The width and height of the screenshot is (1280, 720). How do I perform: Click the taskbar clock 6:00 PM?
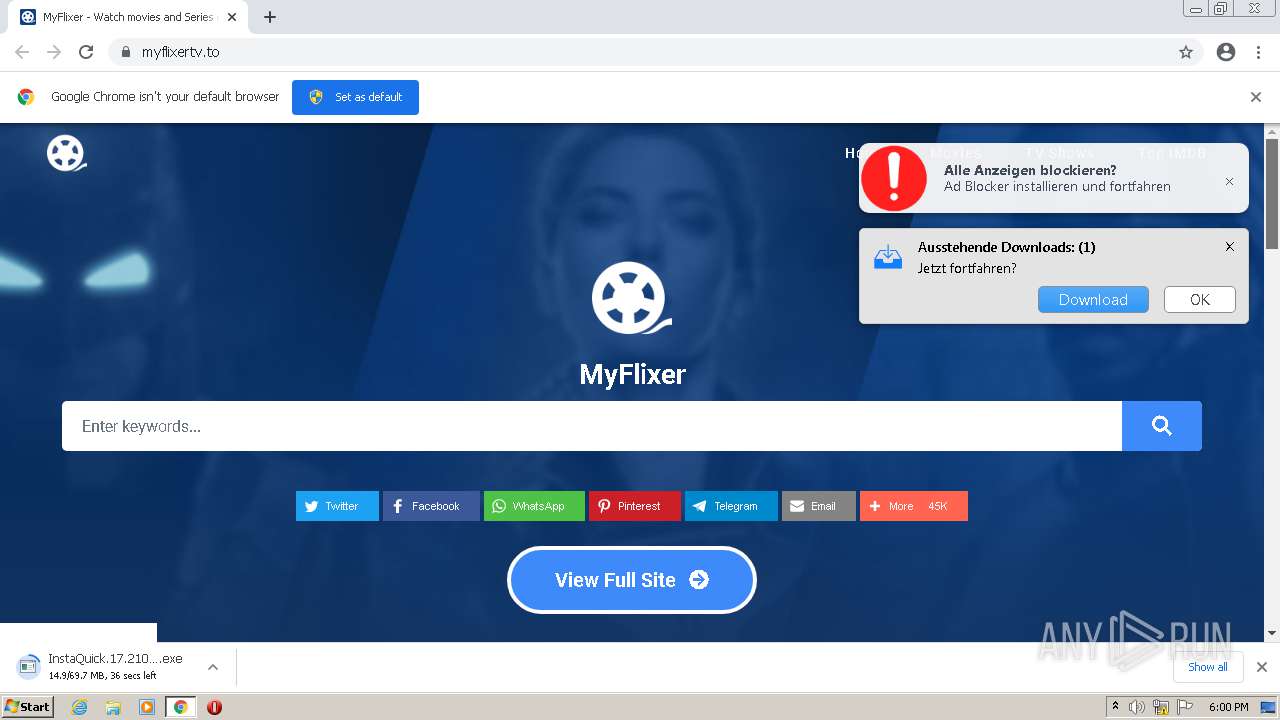(x=1228, y=707)
